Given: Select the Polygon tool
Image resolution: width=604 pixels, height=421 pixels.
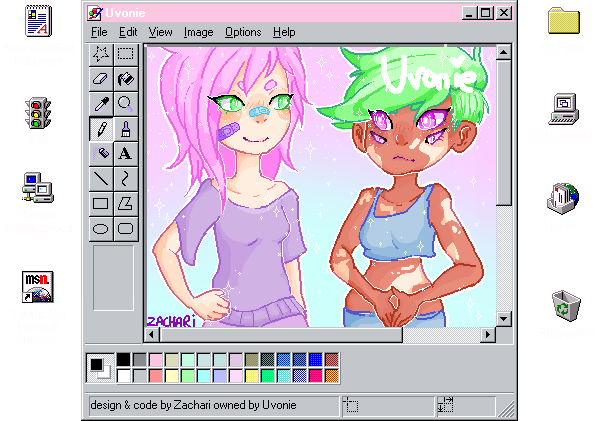Looking at the screenshot, I should point(126,204).
